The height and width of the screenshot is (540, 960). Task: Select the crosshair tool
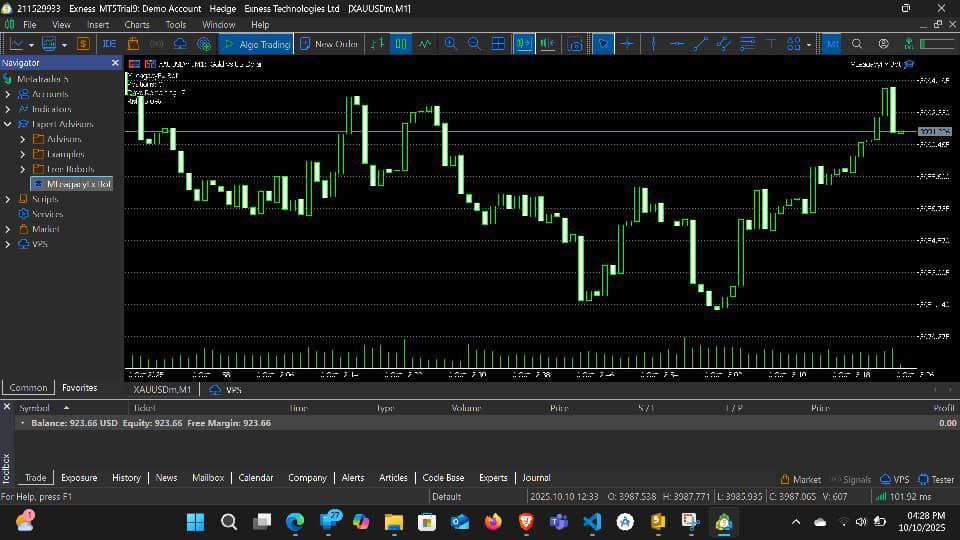pos(628,44)
